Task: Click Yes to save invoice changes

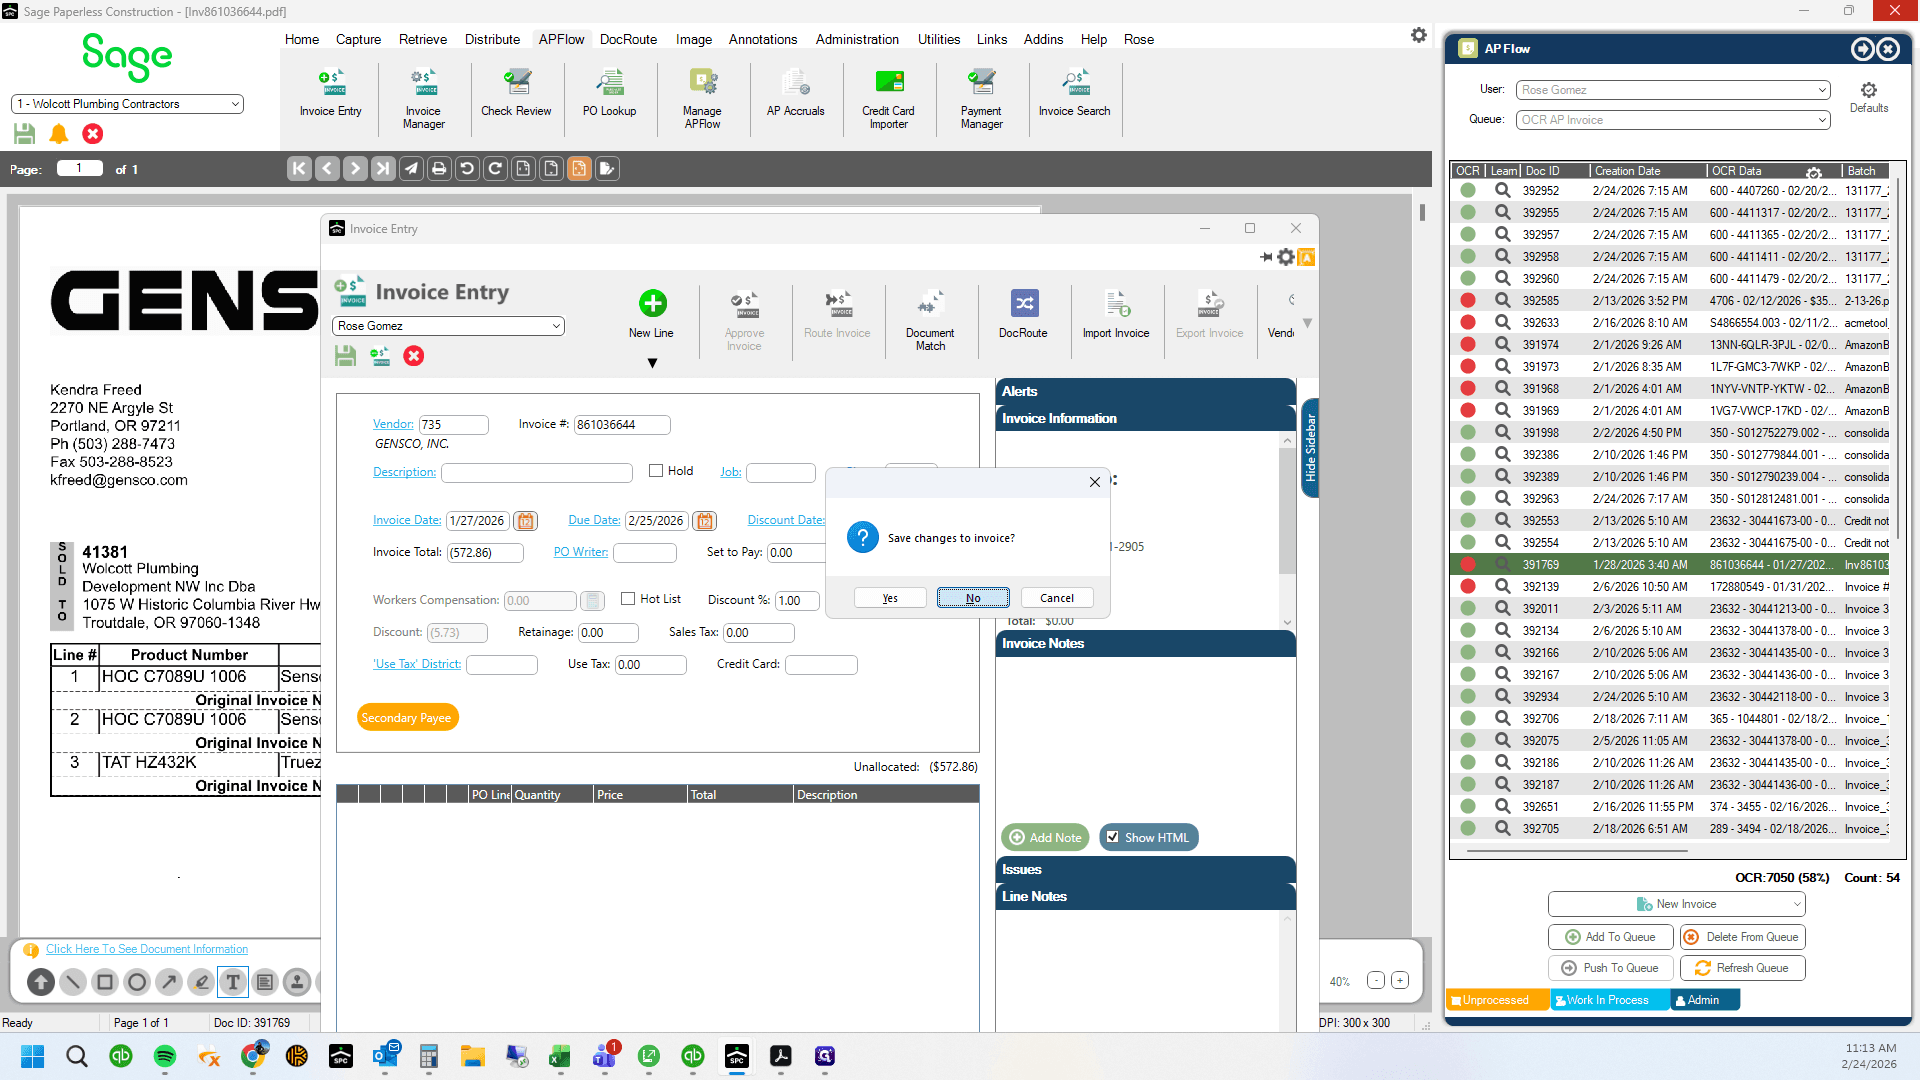Action: [890, 598]
